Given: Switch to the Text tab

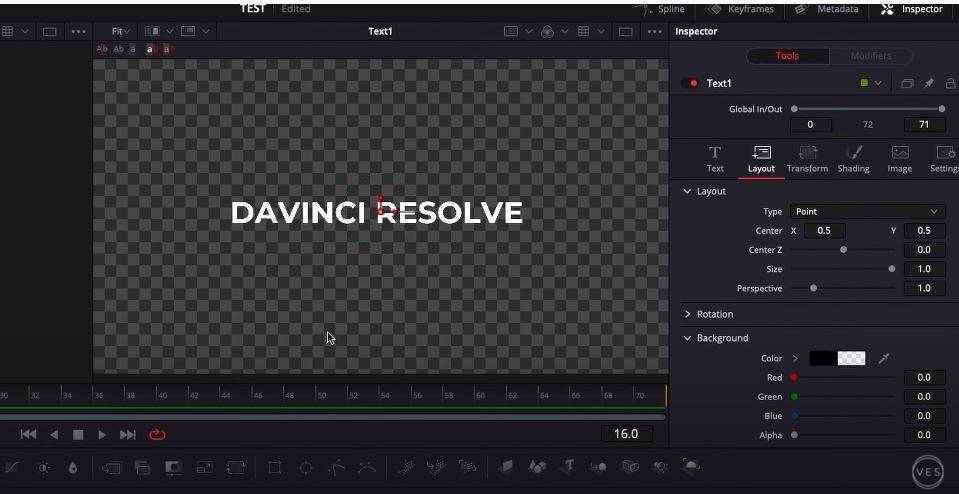Looking at the screenshot, I should [715, 160].
